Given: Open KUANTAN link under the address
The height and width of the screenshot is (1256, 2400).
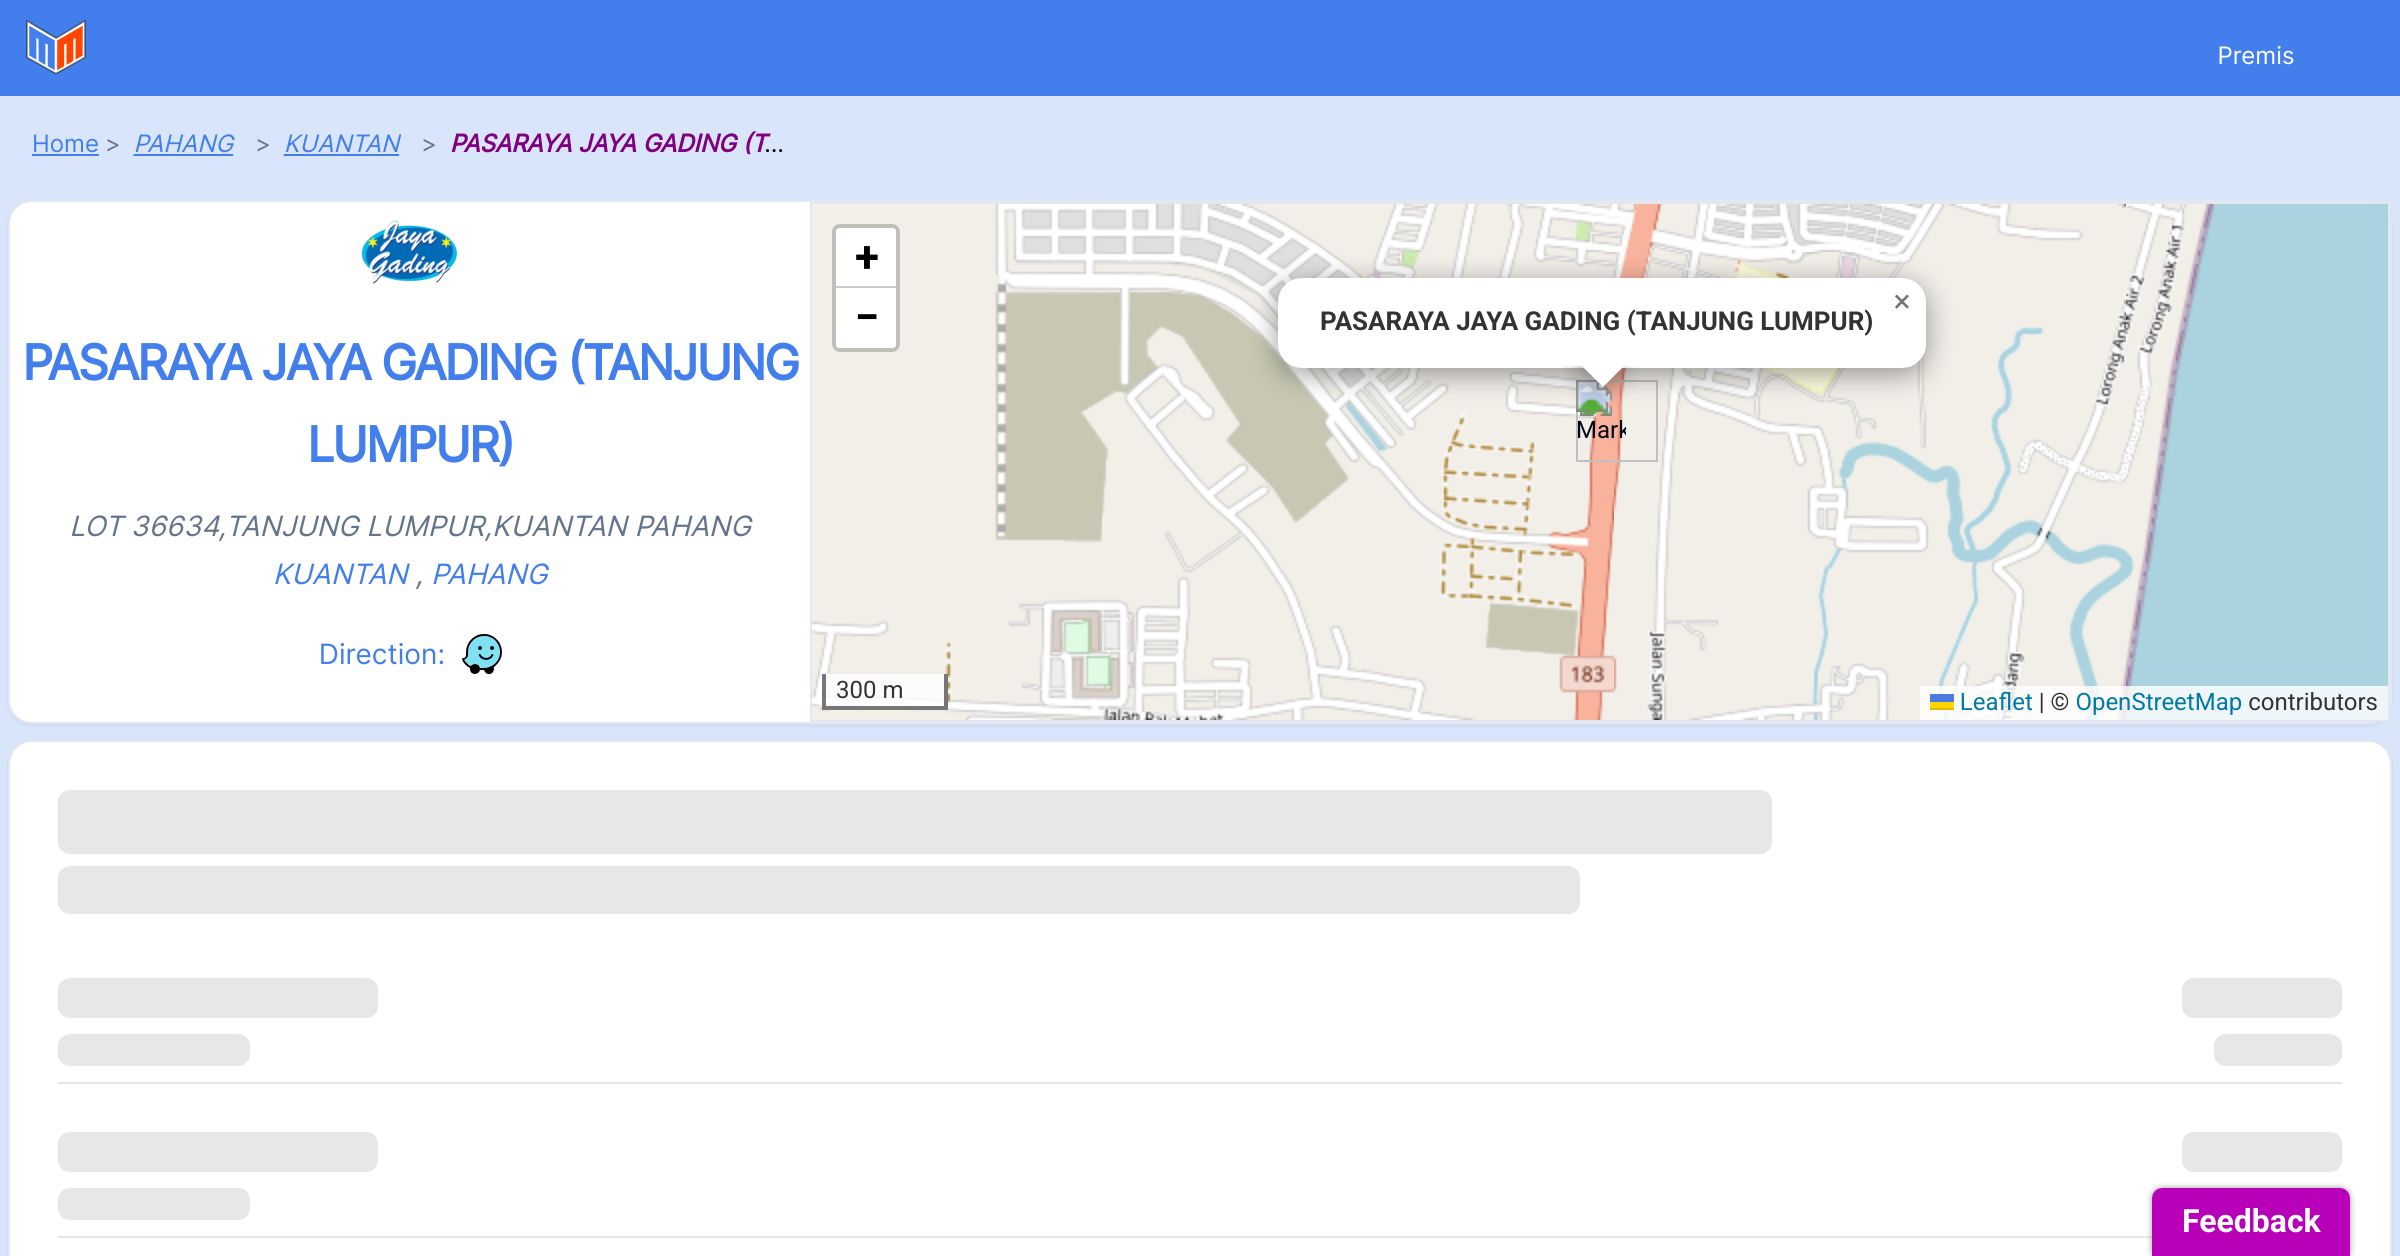Looking at the screenshot, I should [x=342, y=574].
